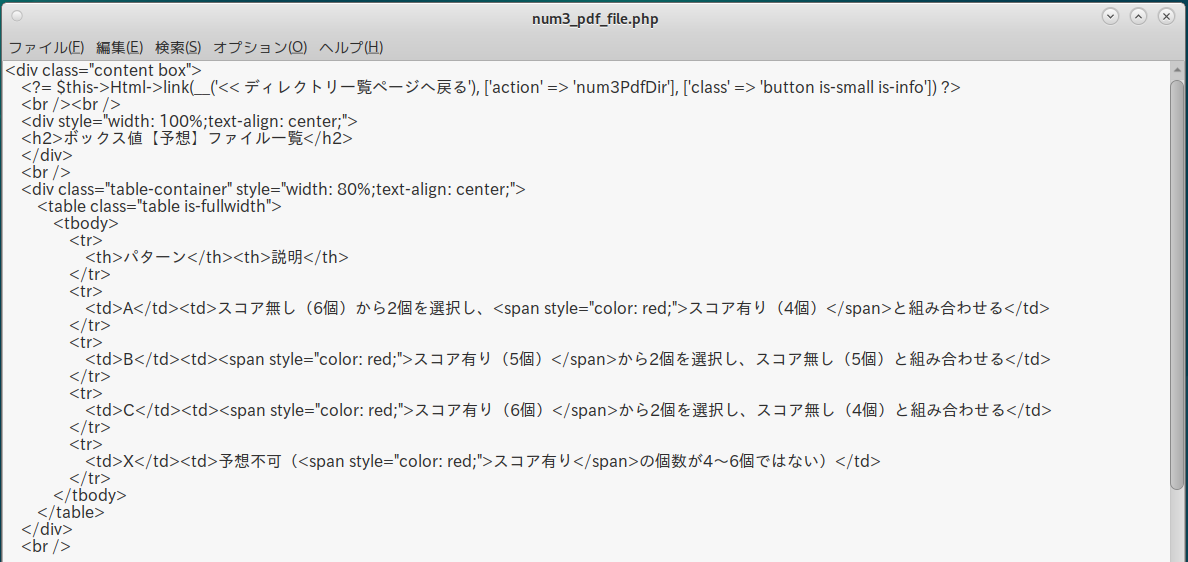Place cursor on the h2 ボックス値 heading line
The image size is (1188, 562).
pos(187,138)
